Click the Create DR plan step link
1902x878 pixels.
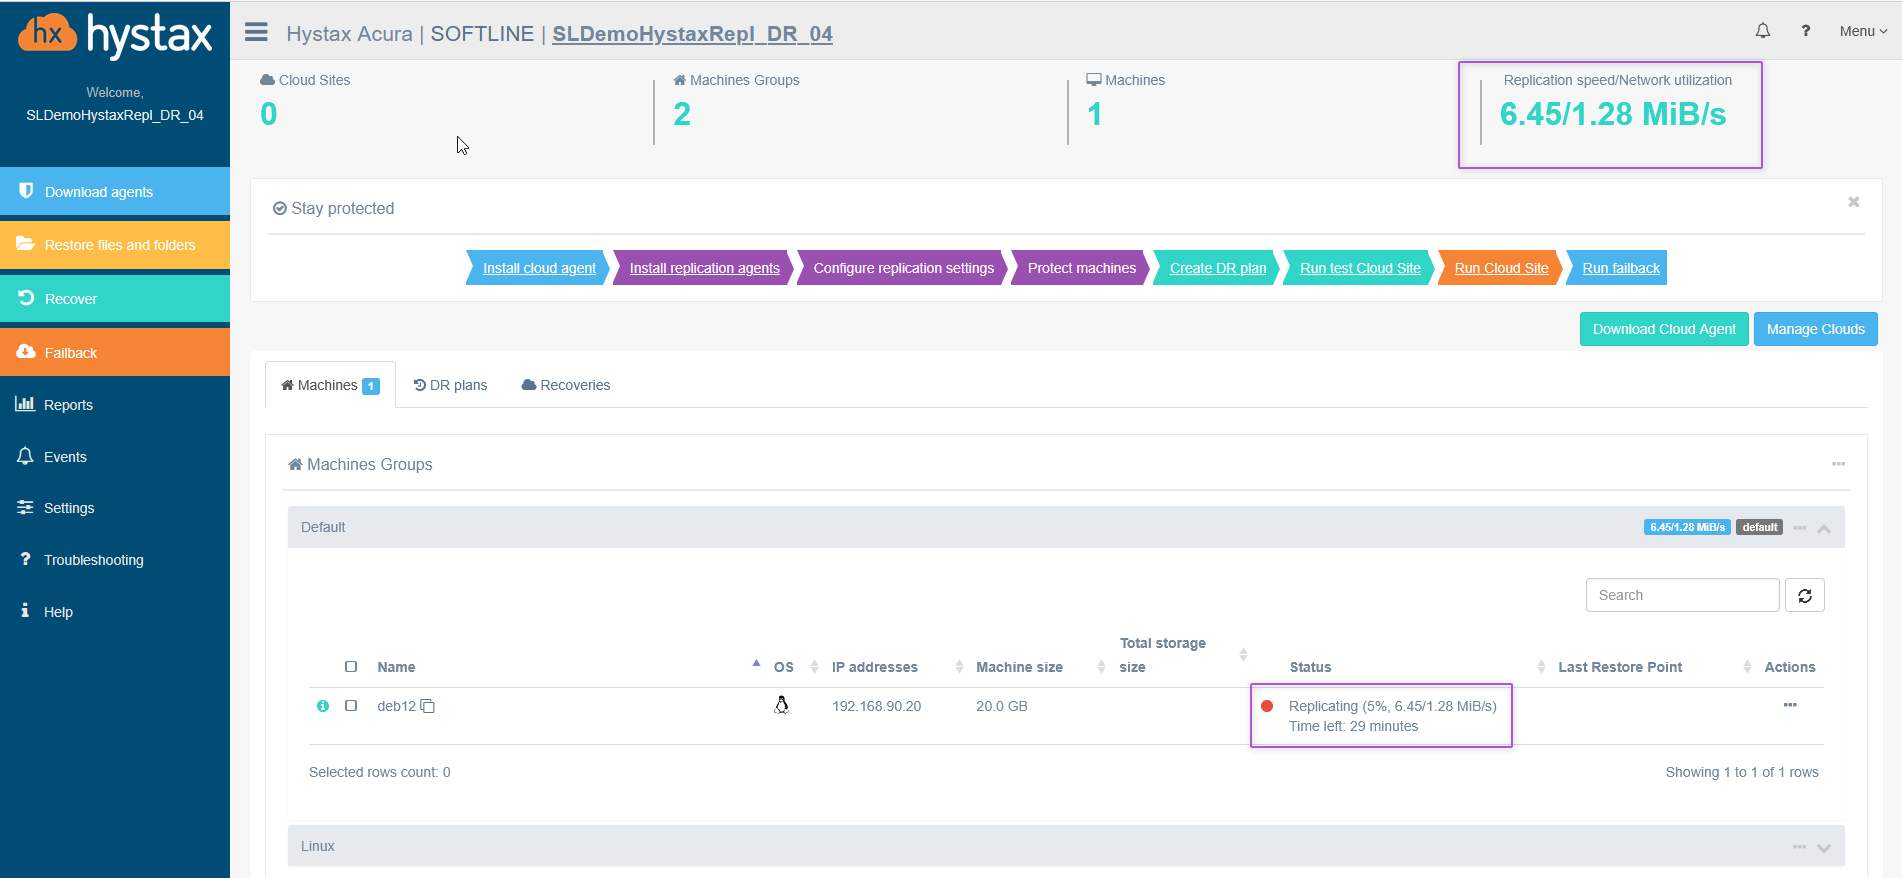pos(1217,268)
